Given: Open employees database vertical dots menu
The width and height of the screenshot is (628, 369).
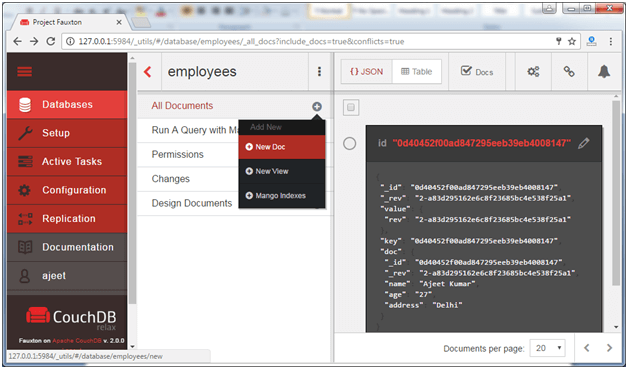Looking at the screenshot, I should (x=319, y=71).
